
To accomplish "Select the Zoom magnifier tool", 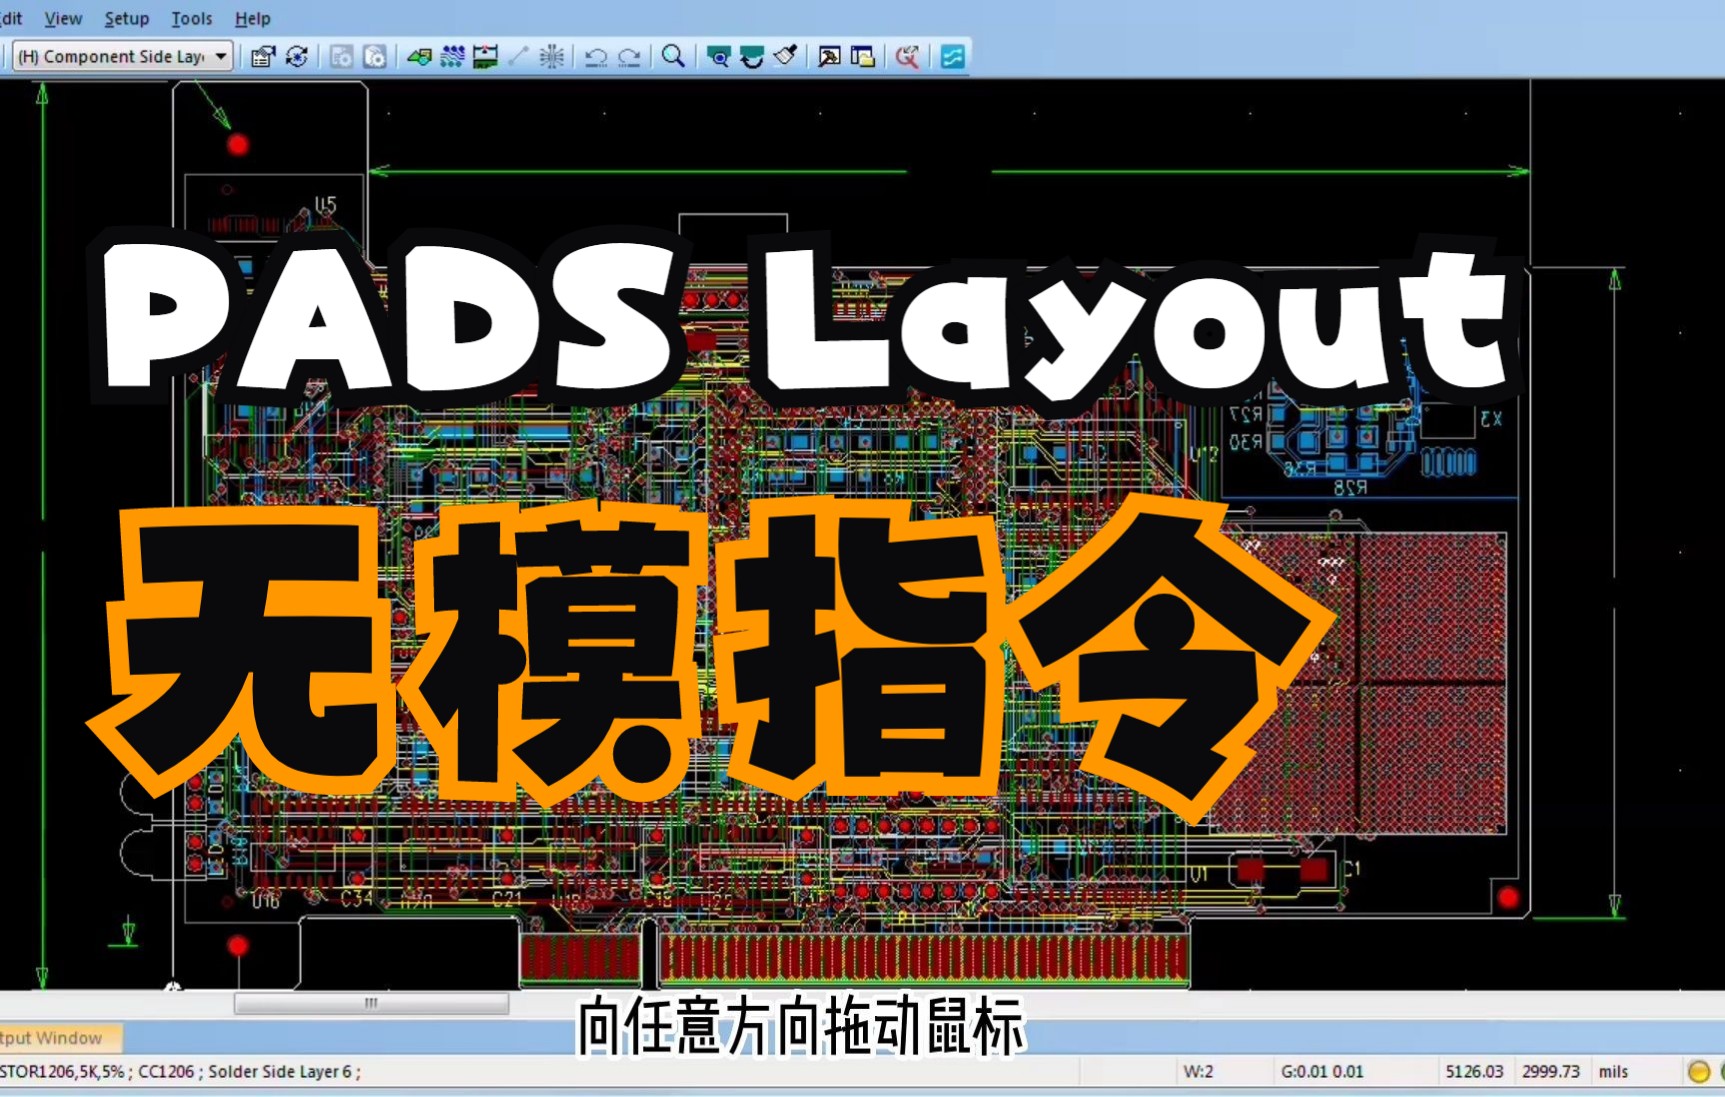I will point(674,56).
